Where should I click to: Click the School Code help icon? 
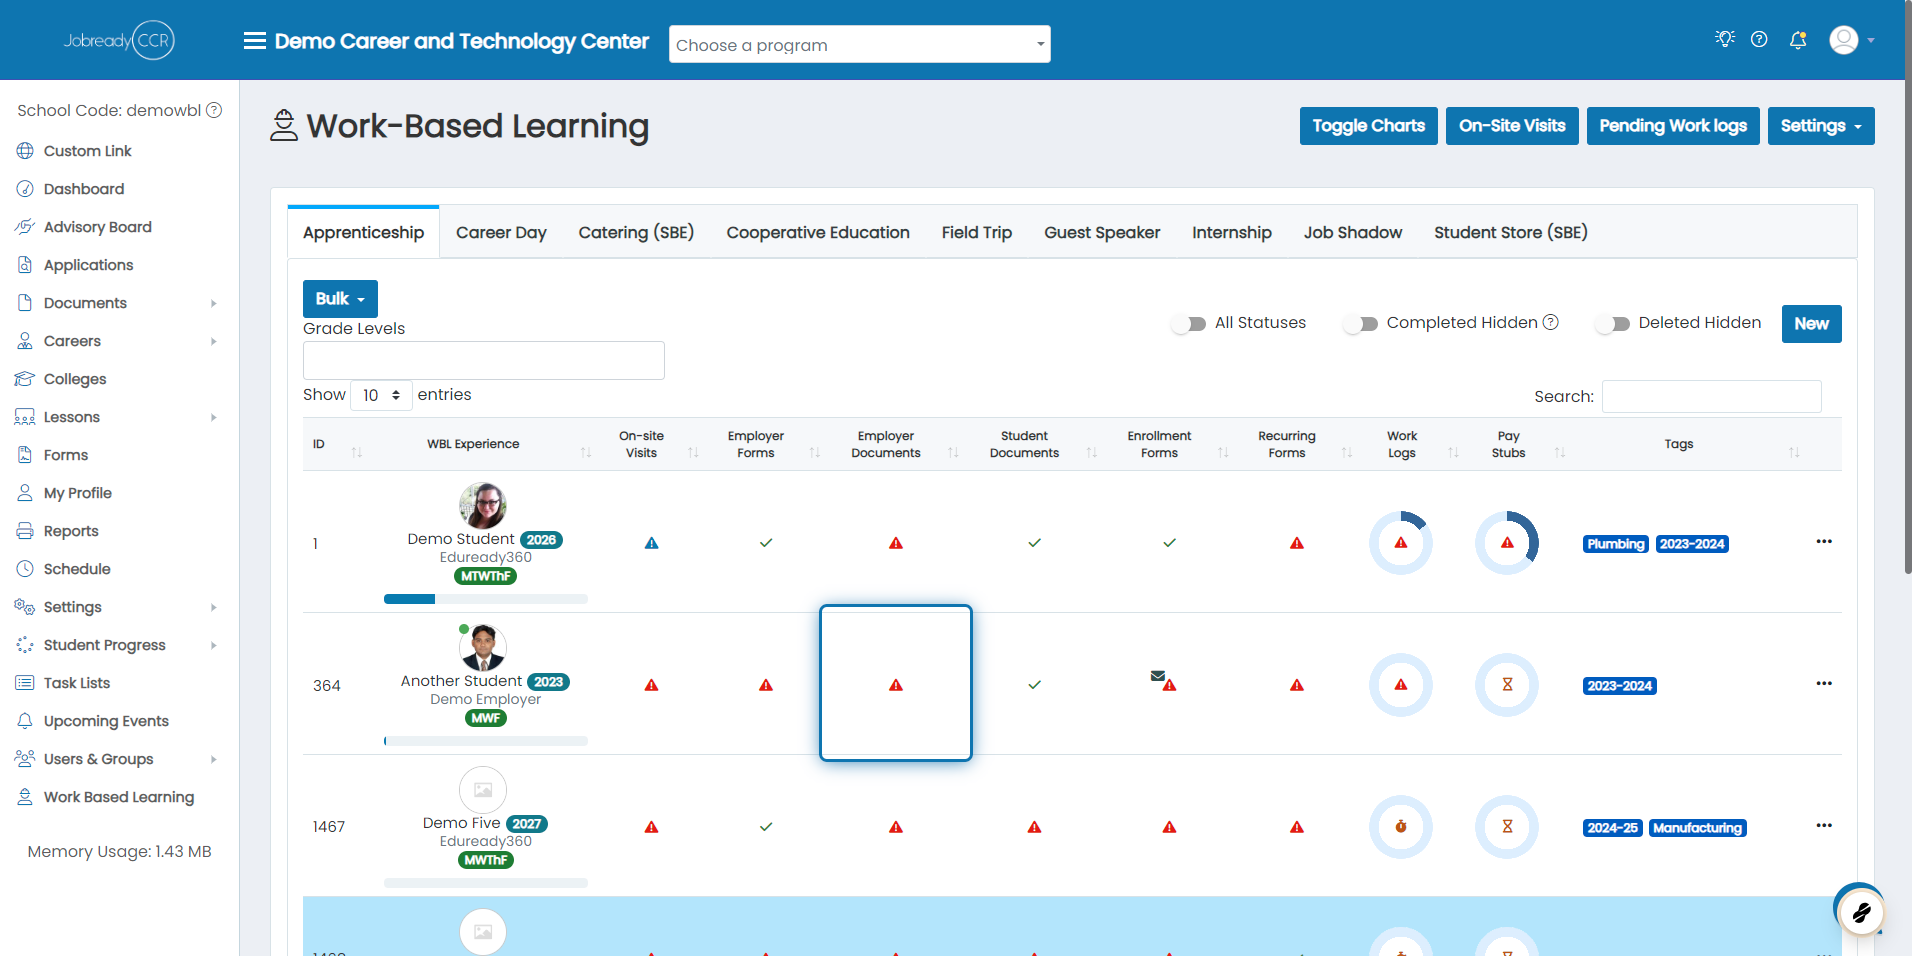coord(214,110)
